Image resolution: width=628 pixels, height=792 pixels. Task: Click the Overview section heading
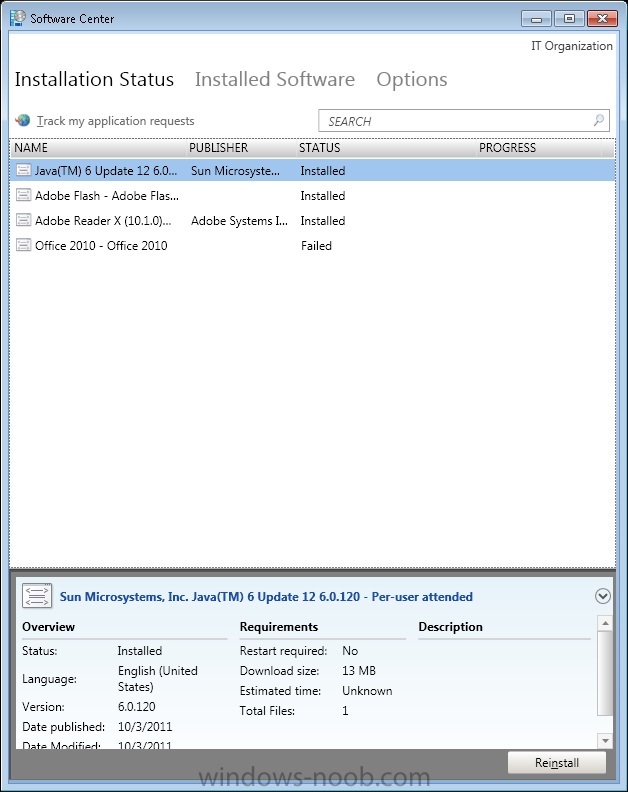[x=49, y=627]
